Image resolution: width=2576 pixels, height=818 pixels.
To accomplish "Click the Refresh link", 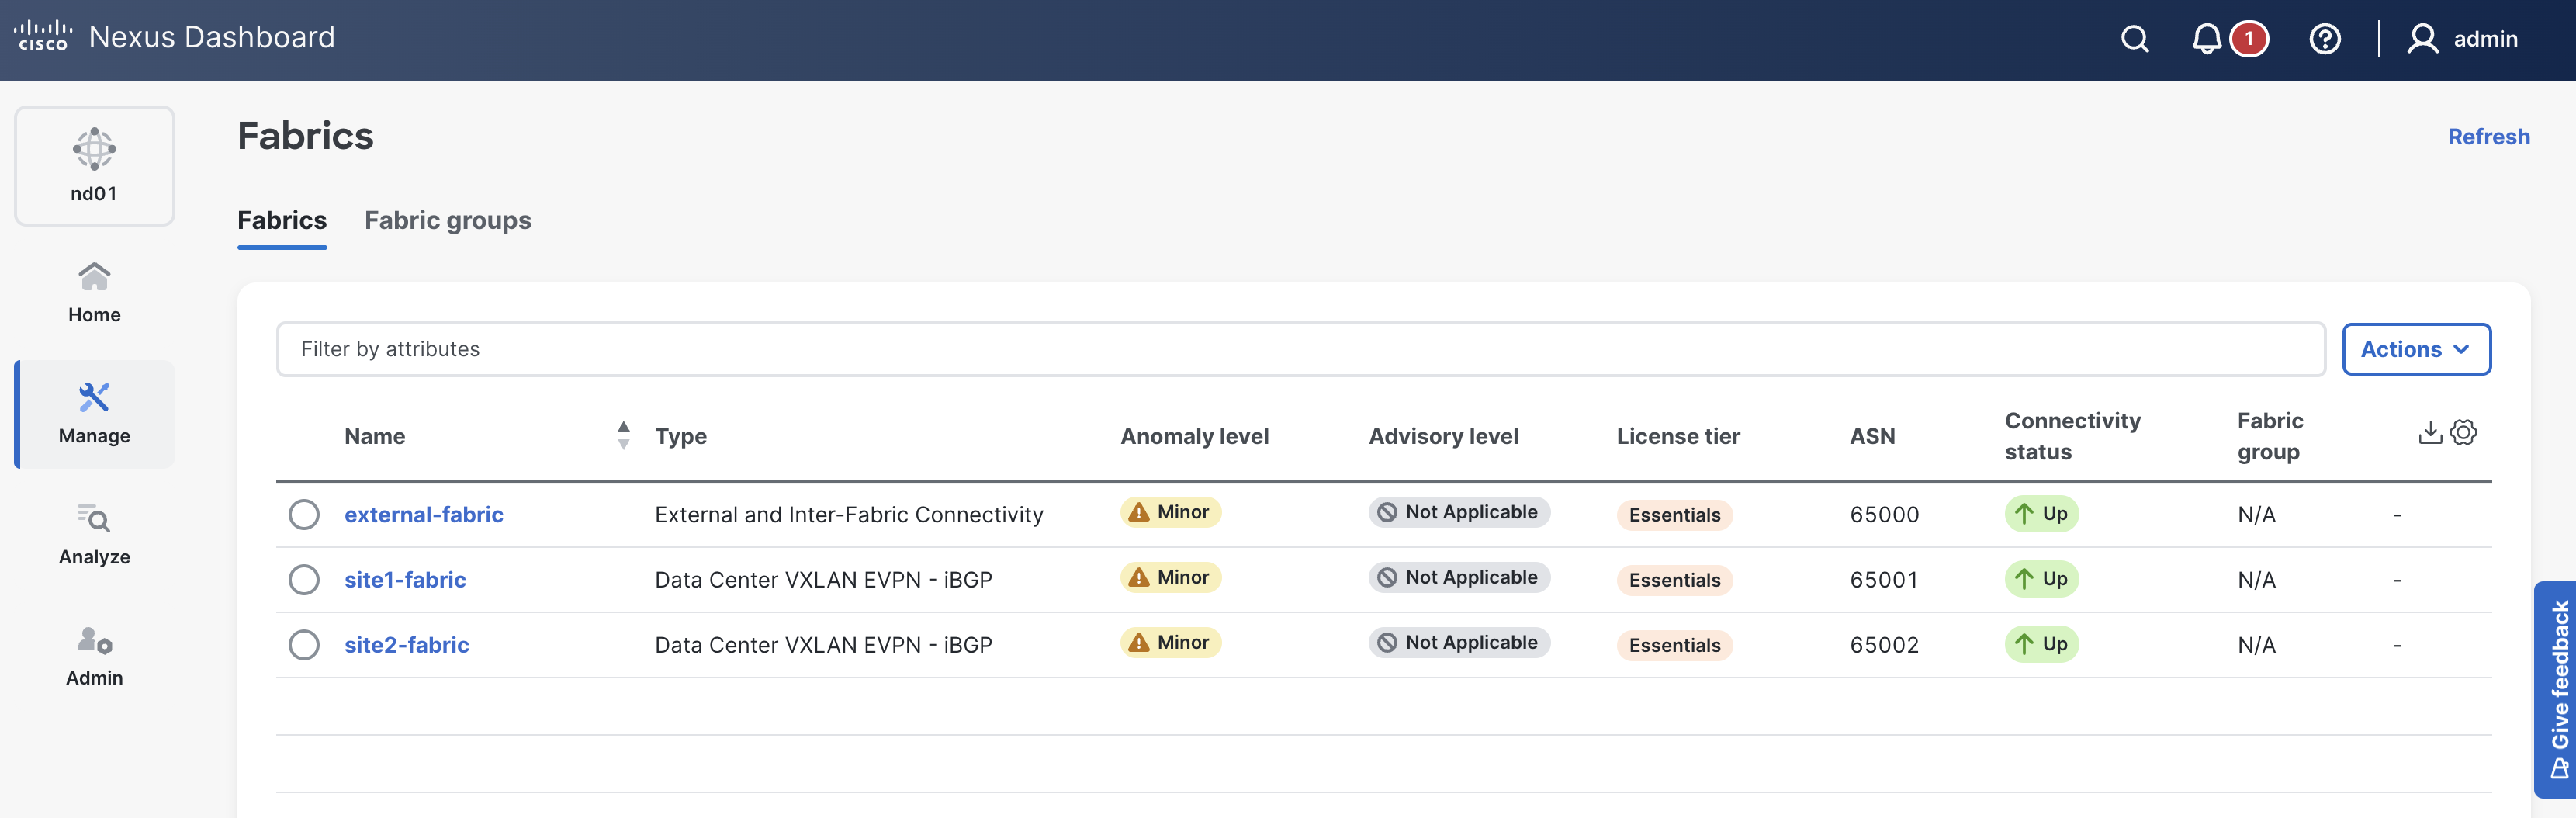I will point(2488,137).
